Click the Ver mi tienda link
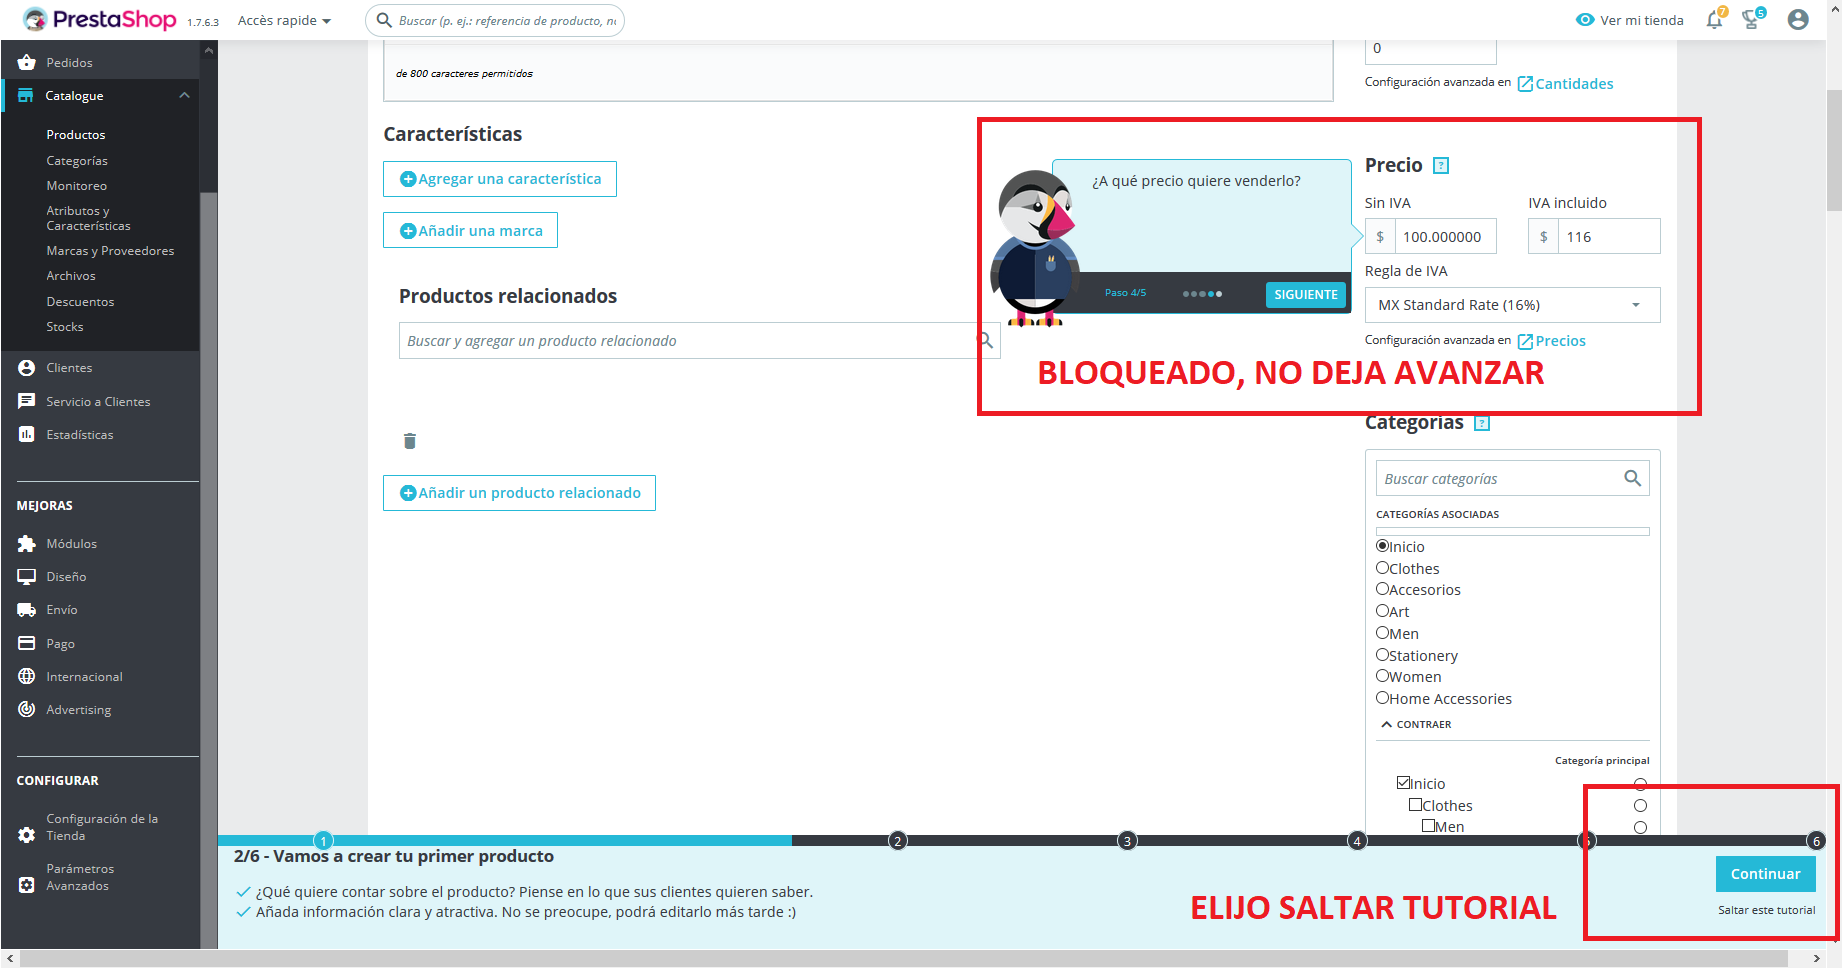This screenshot has width=1842, height=968. point(1641,20)
